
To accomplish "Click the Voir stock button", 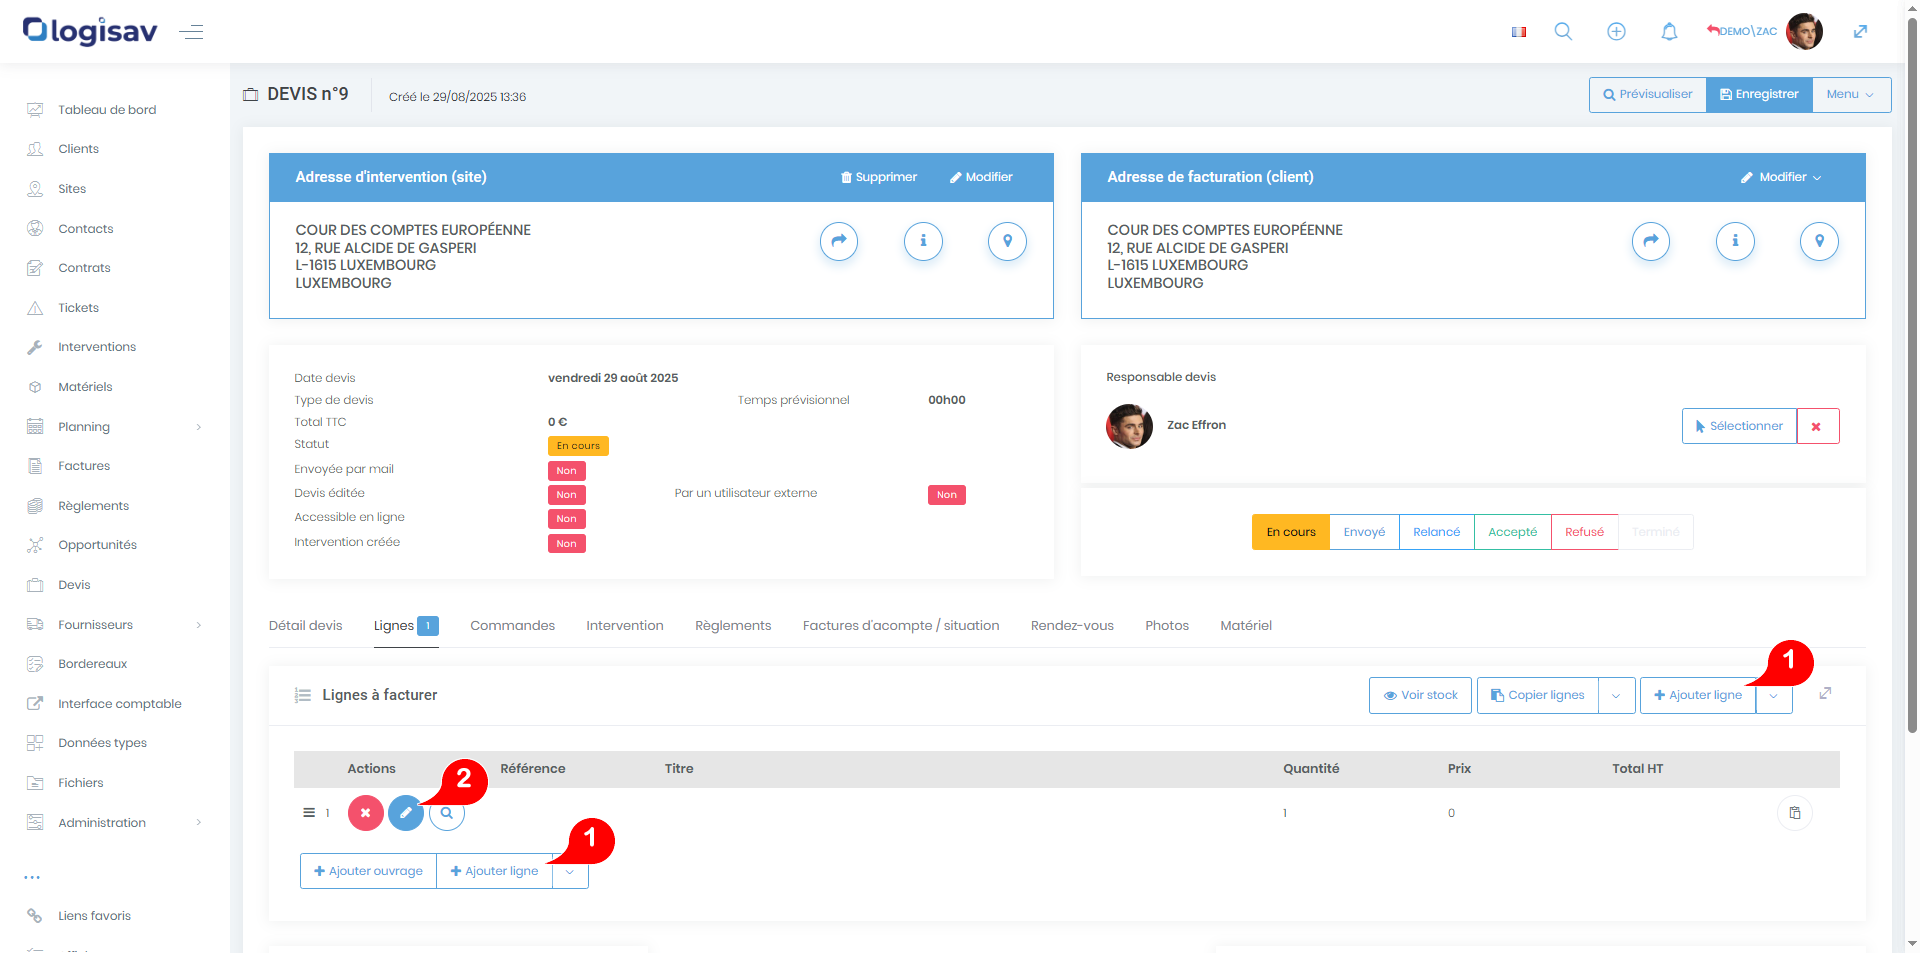I will tap(1420, 695).
